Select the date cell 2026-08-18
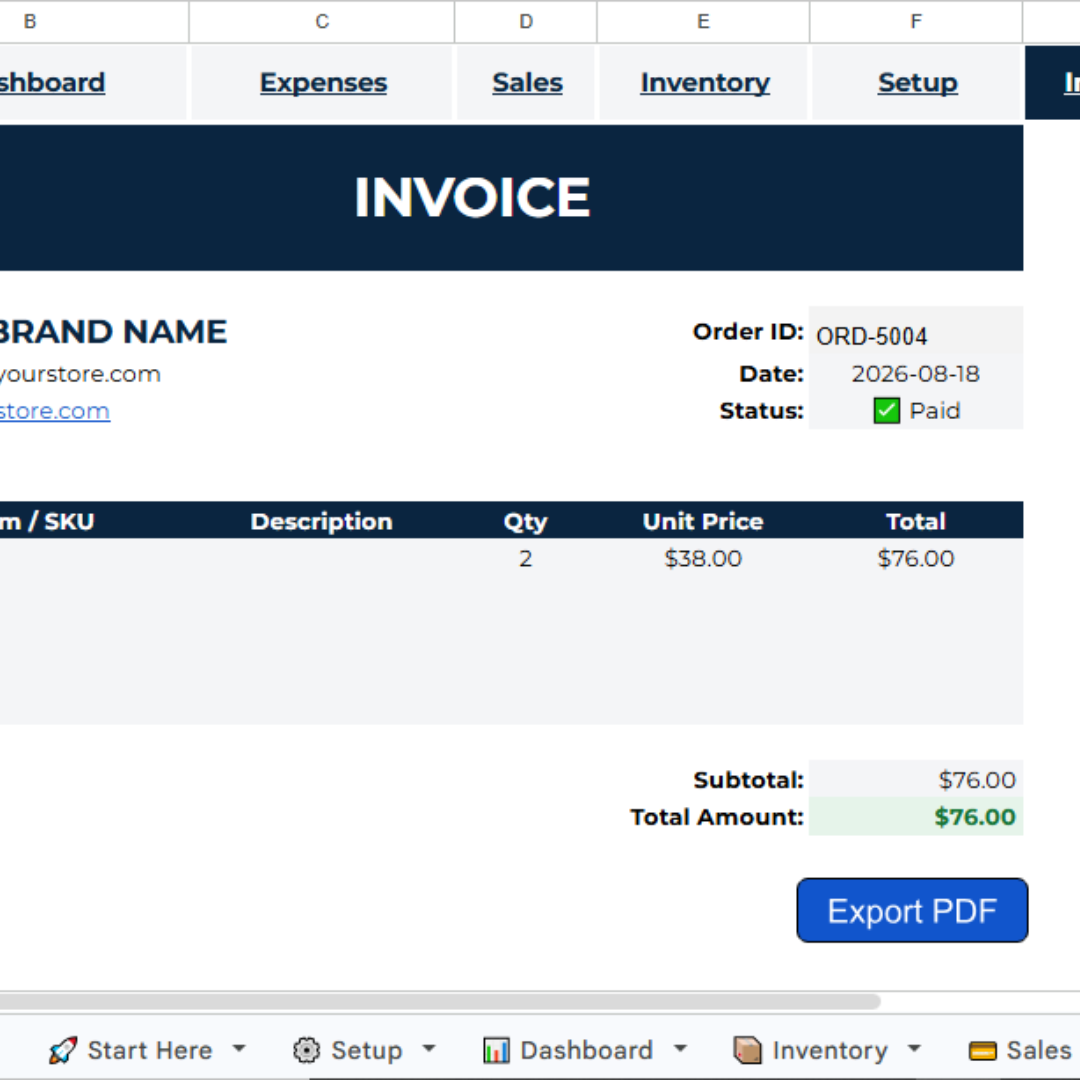Image resolution: width=1080 pixels, height=1080 pixels. point(915,374)
